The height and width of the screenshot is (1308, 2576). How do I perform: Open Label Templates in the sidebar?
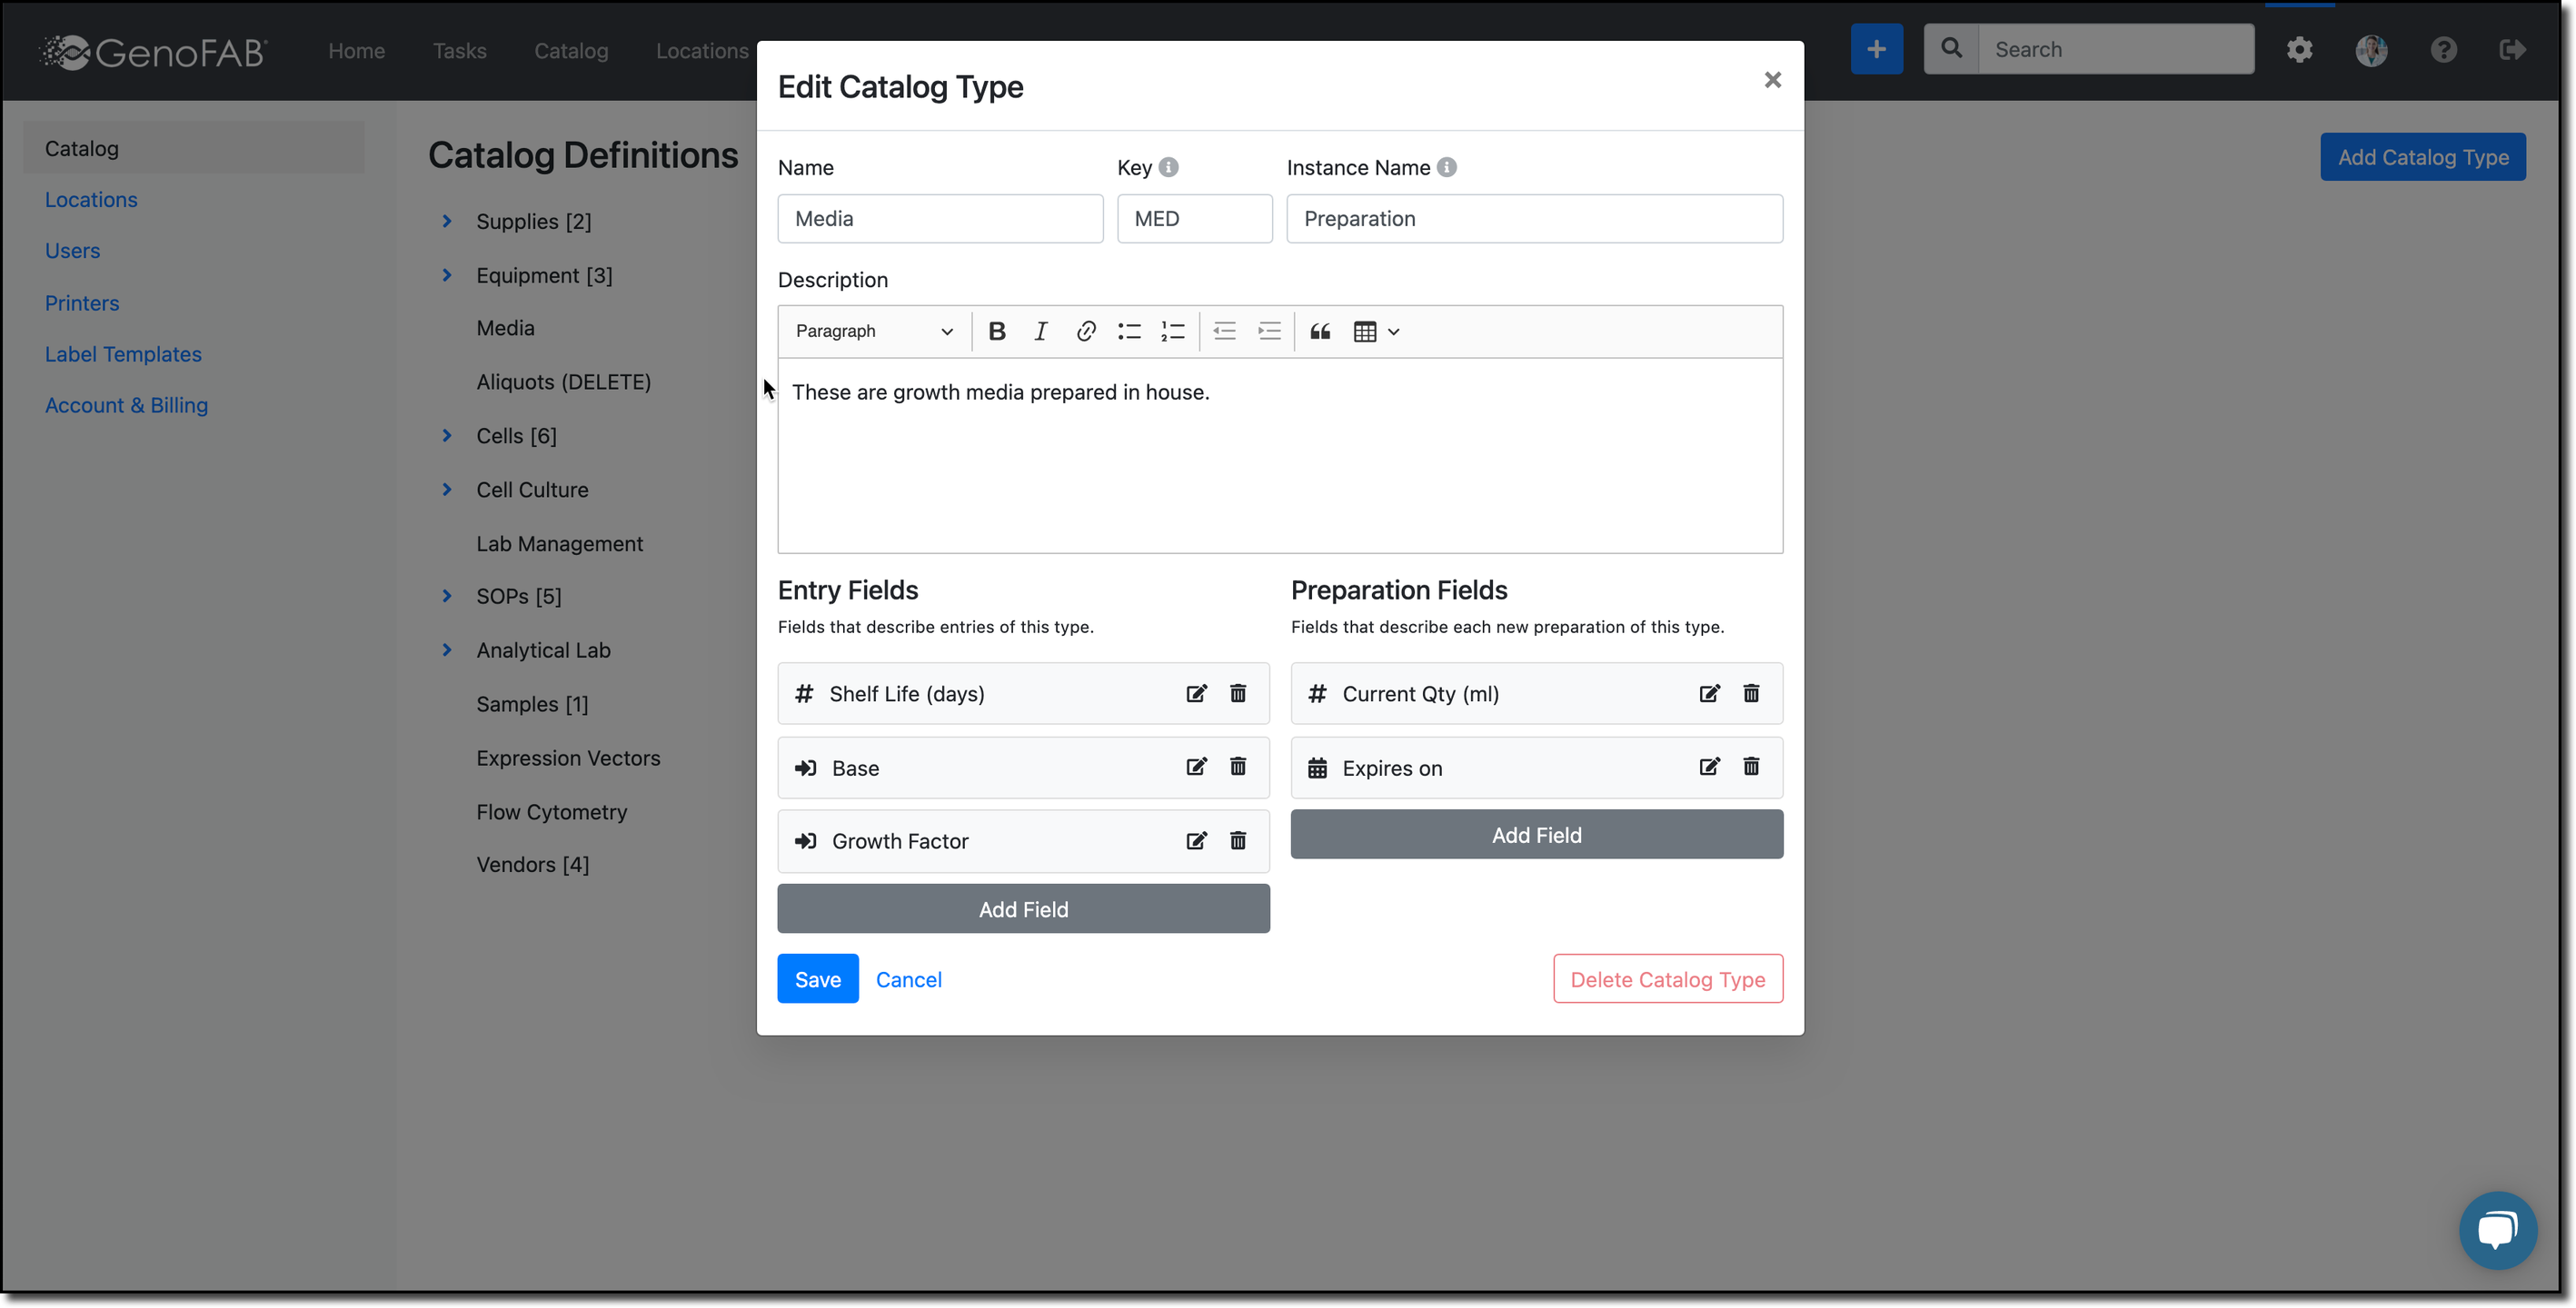123,354
